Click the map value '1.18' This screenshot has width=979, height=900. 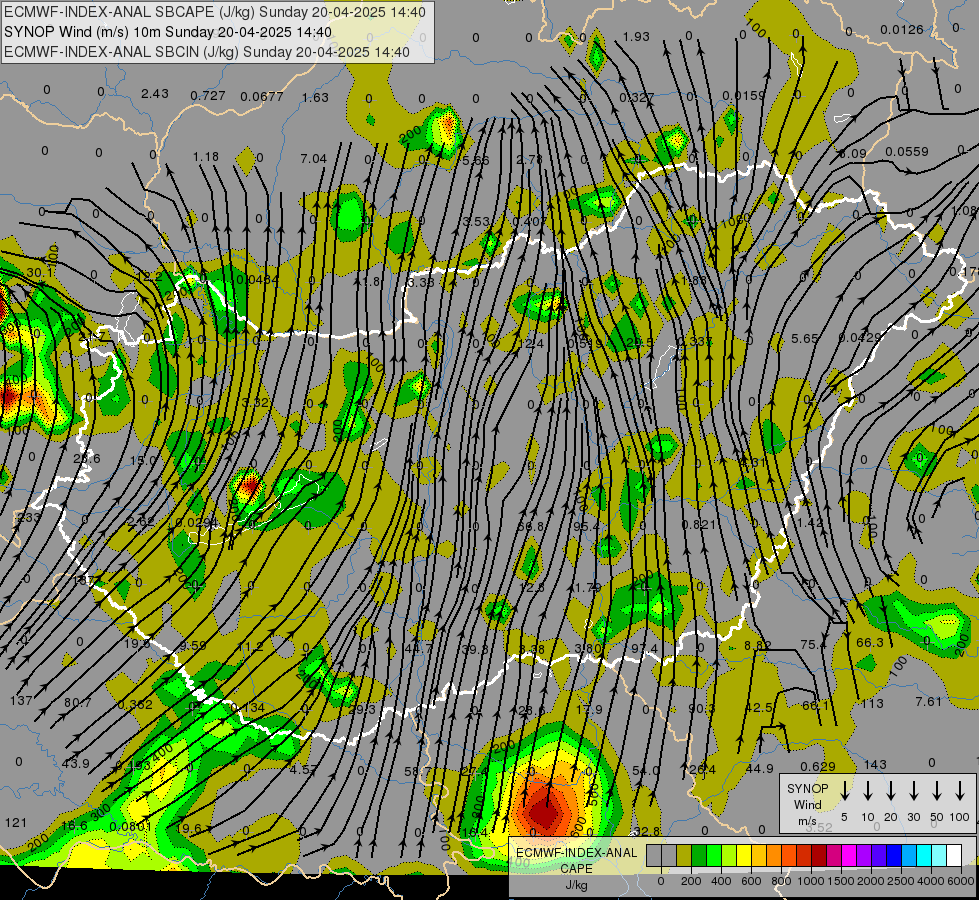click(206, 157)
